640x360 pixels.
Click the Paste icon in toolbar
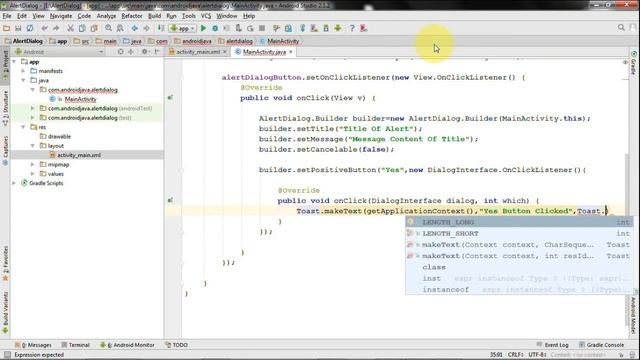coord(94,28)
